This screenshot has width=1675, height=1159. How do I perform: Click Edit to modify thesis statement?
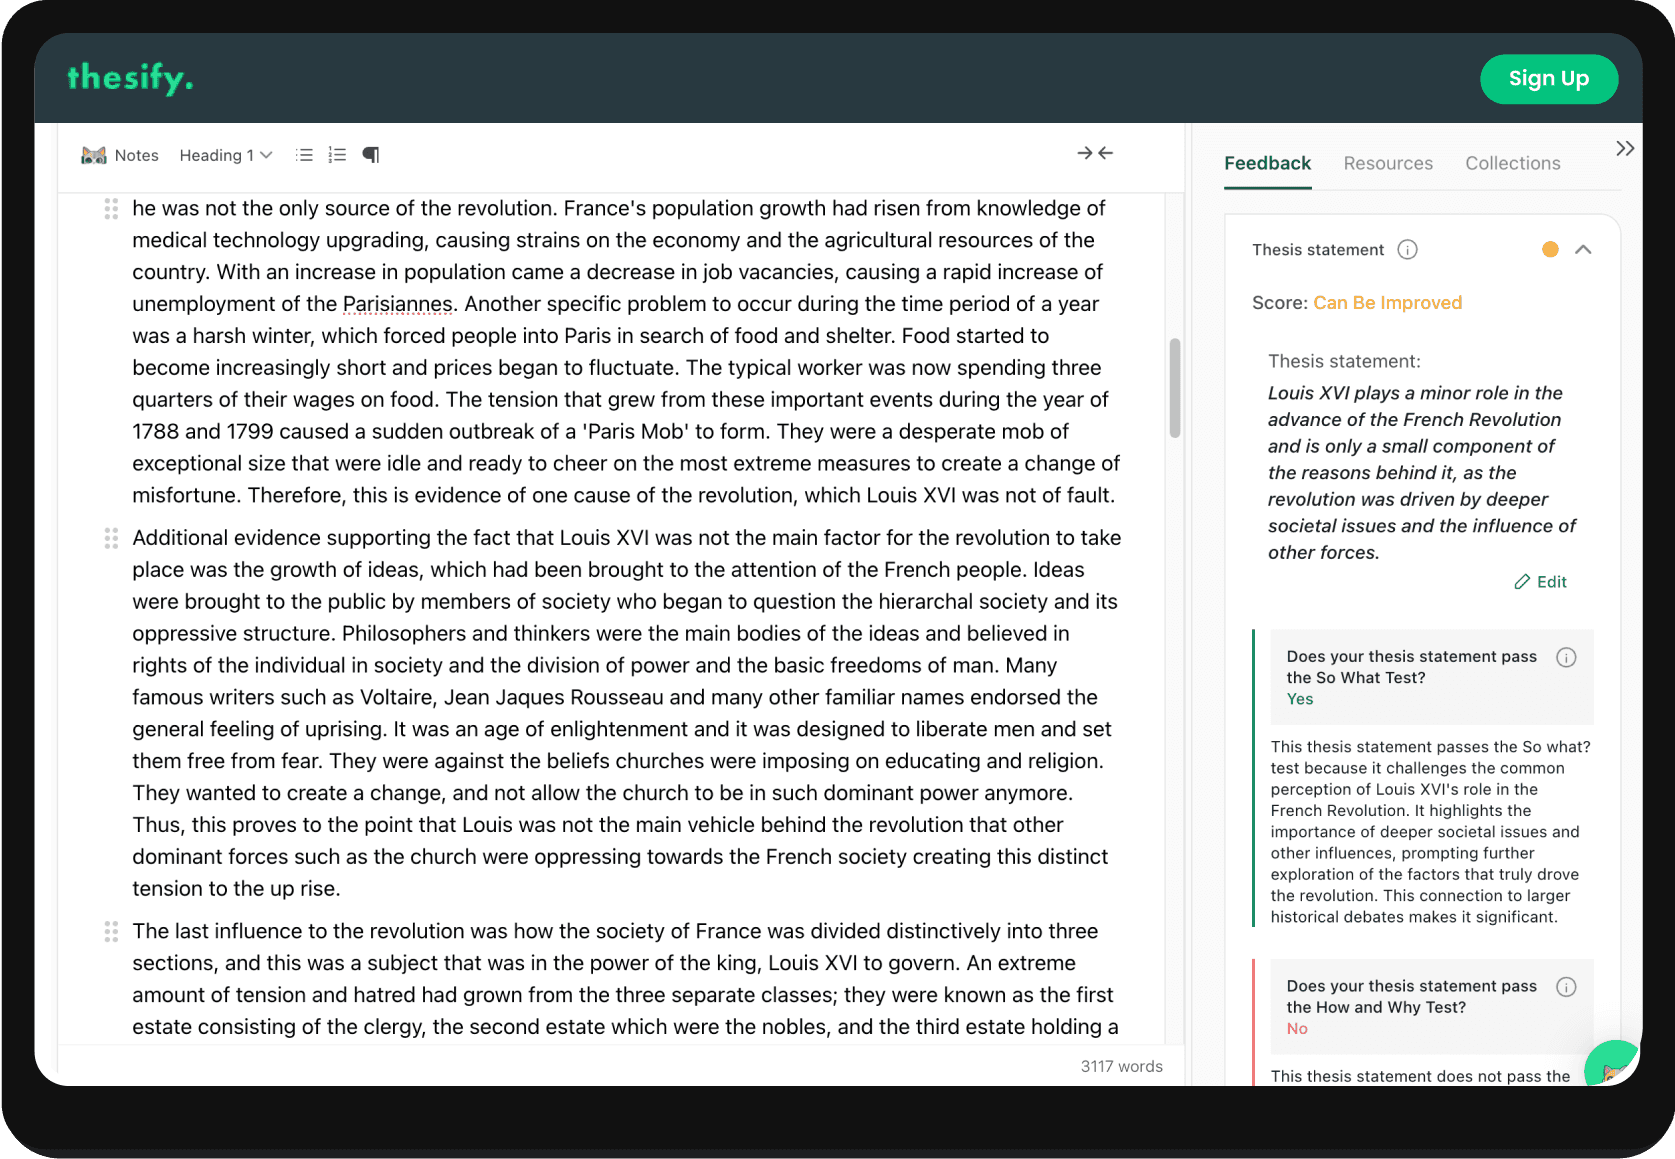(x=1540, y=582)
